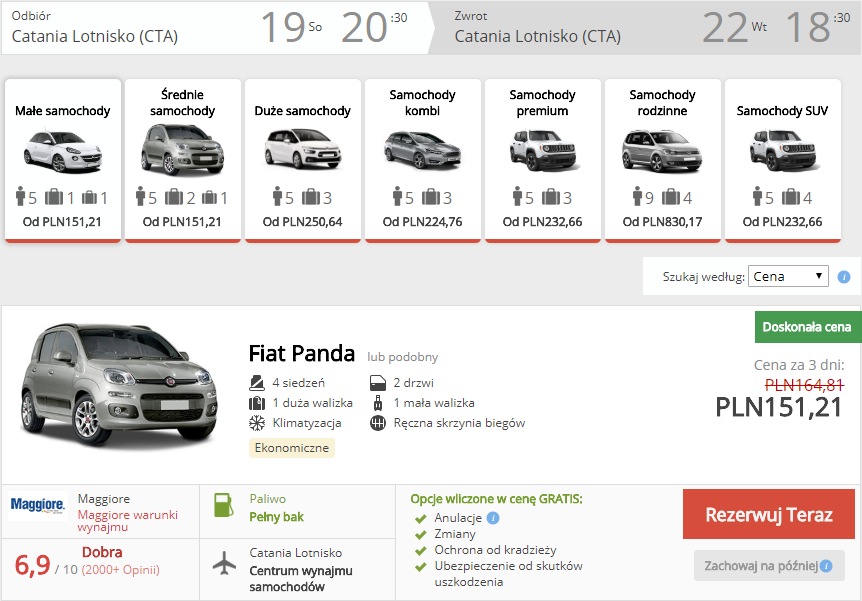Click the snowflake Klimatyzacja icon
The height and width of the screenshot is (601, 862).
257,423
